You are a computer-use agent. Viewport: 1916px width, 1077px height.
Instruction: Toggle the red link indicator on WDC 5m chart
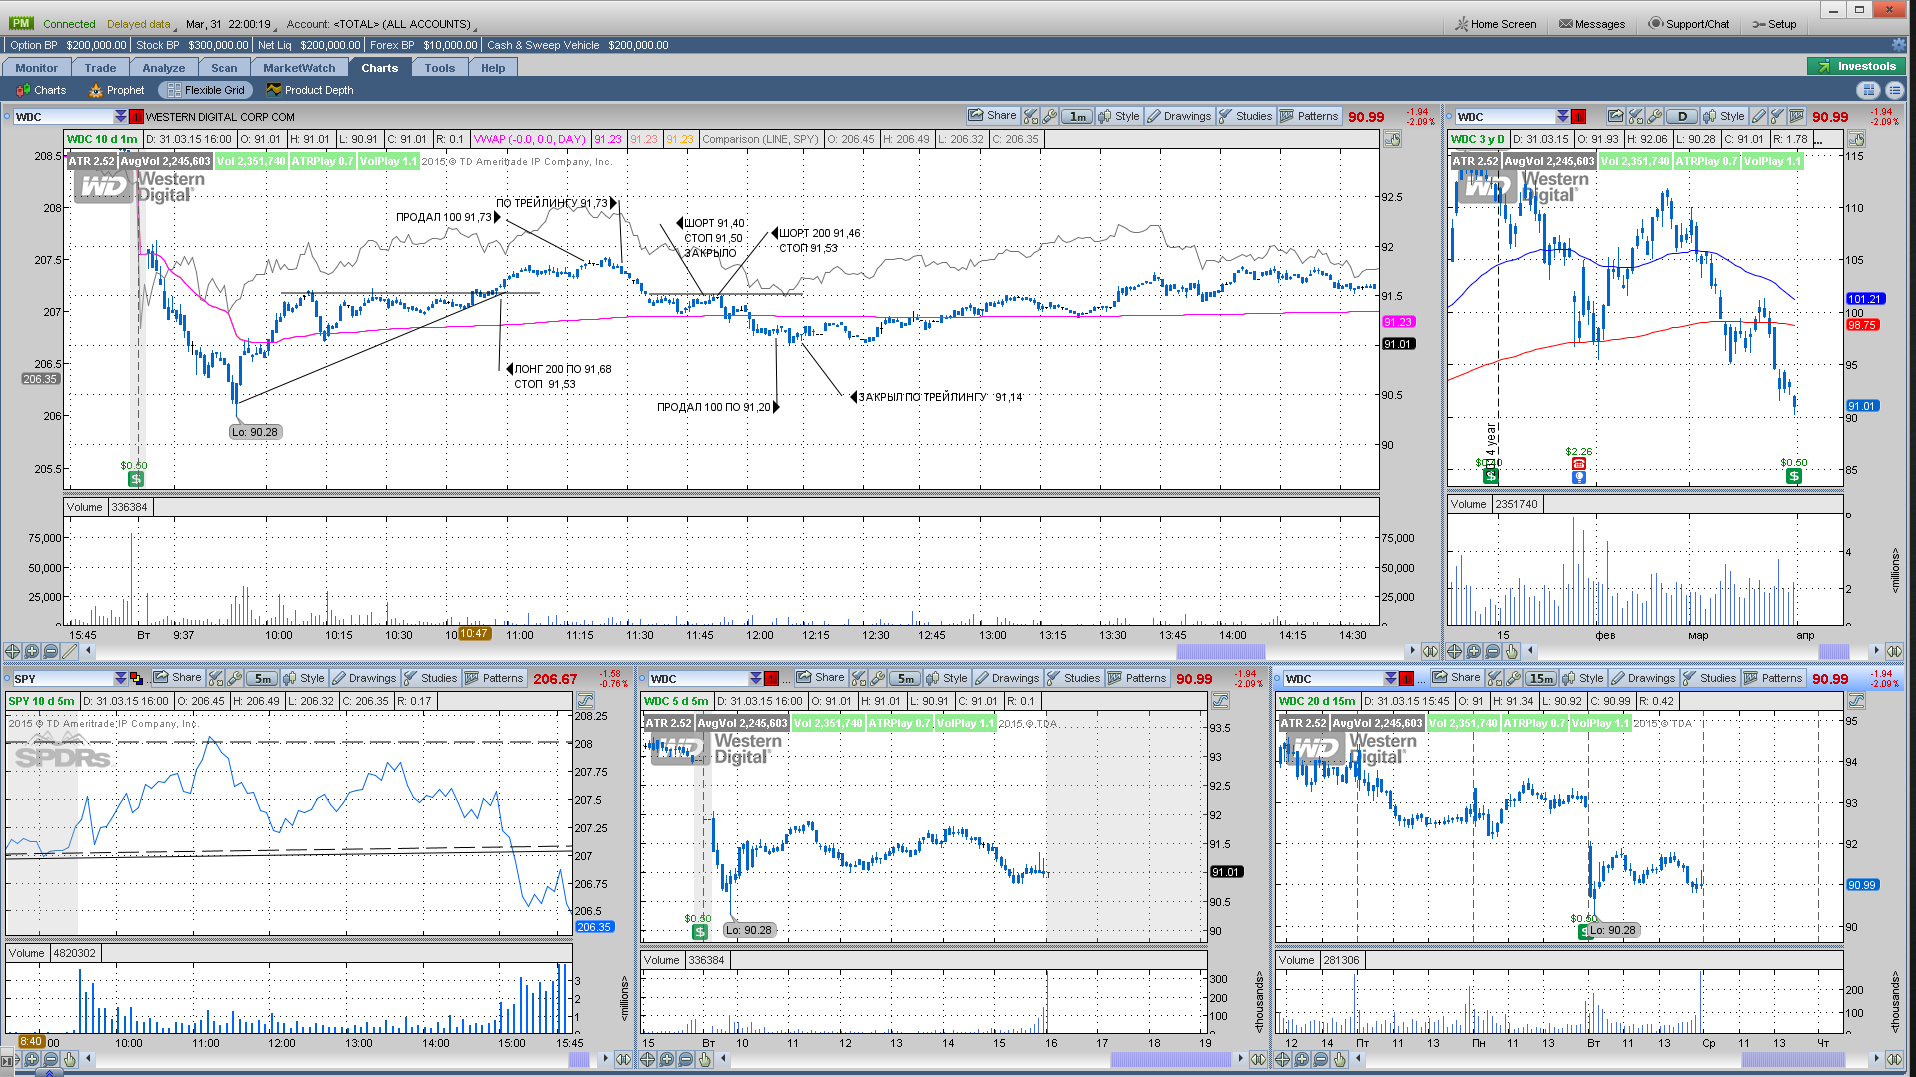(x=771, y=679)
